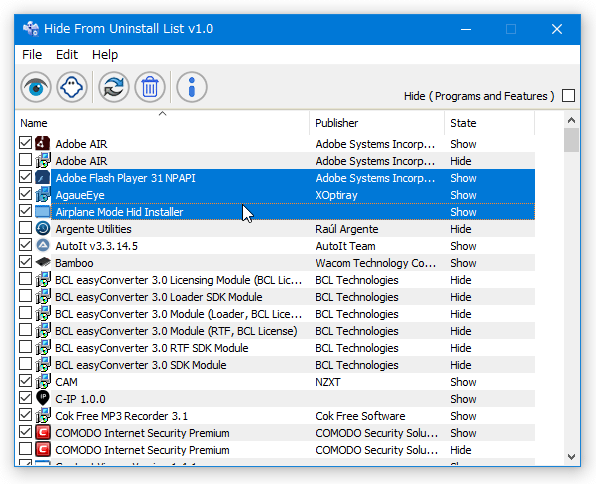The width and height of the screenshot is (596, 484).
Task: Check the Argente Utilities checkbox
Action: [25, 228]
